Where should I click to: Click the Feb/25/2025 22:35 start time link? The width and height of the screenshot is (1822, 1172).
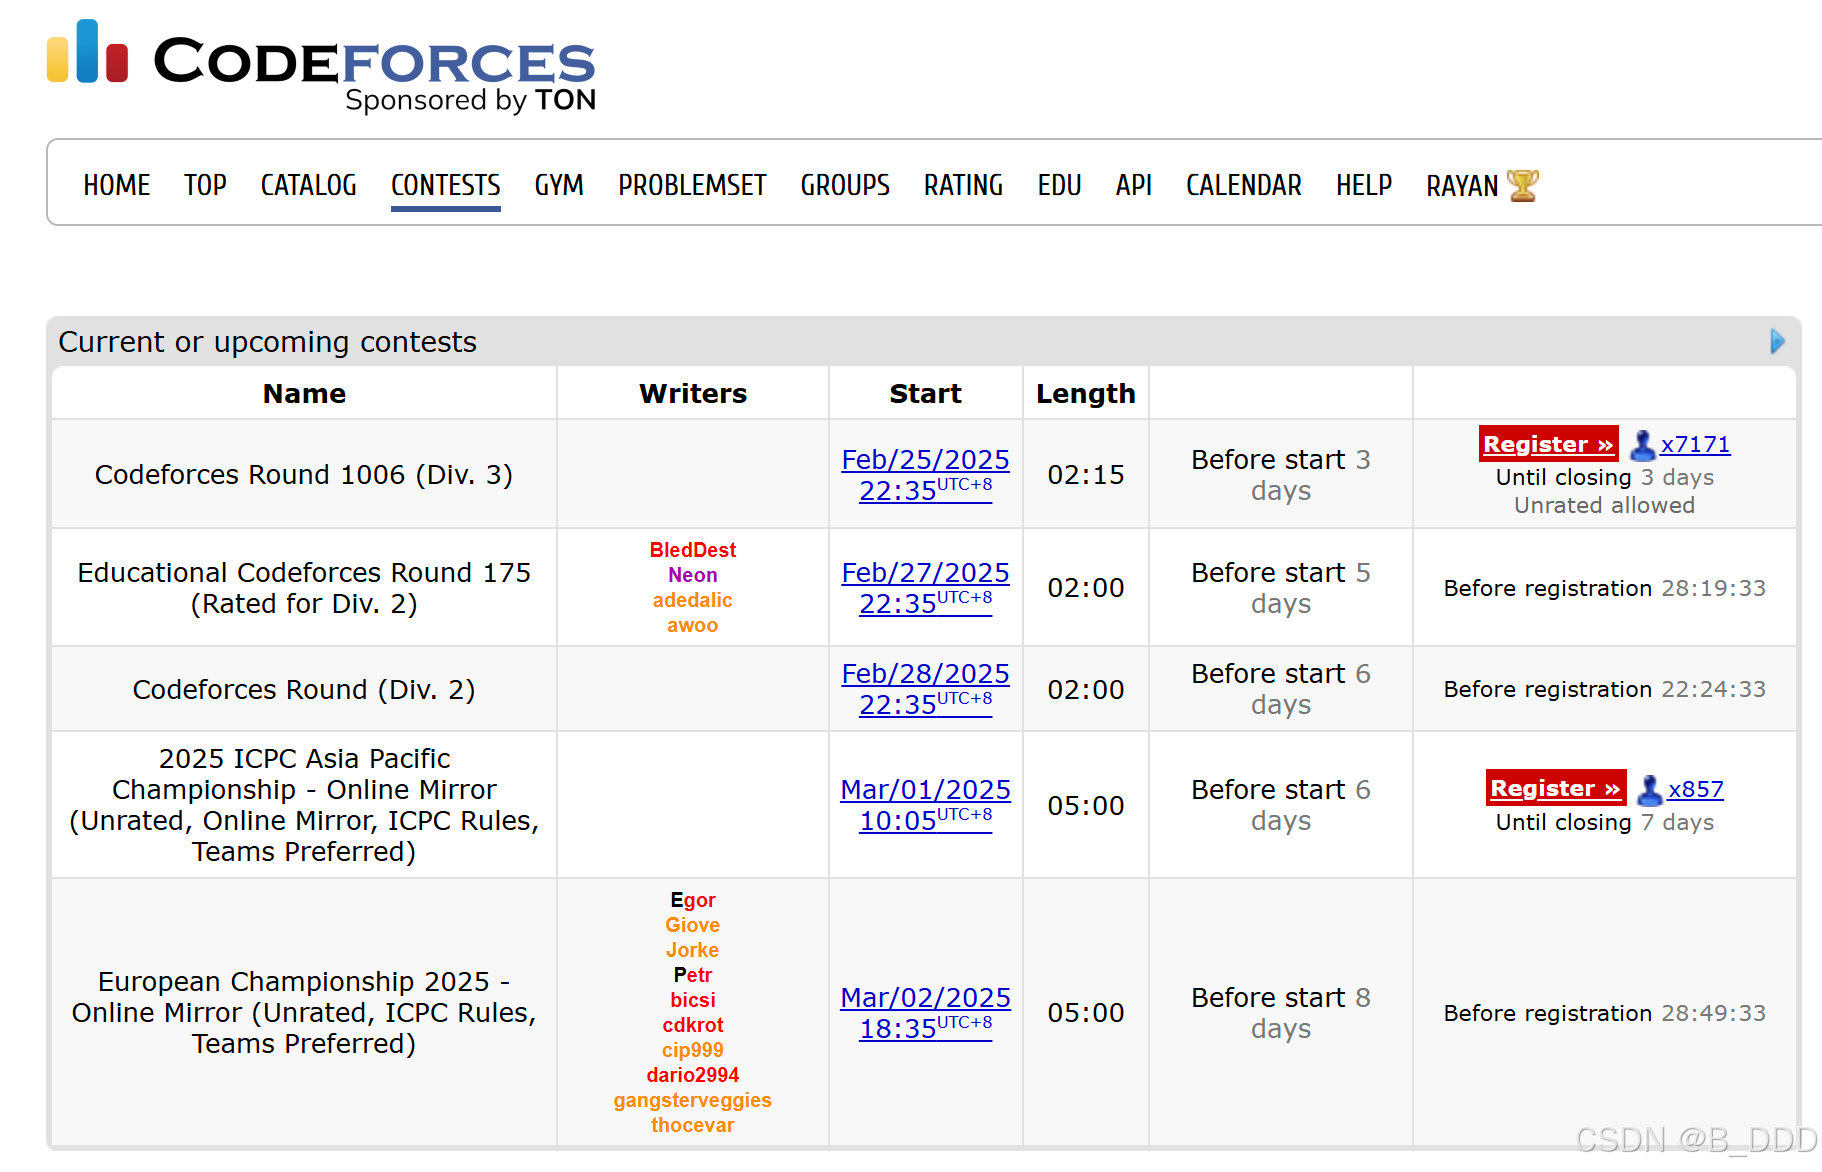point(925,475)
